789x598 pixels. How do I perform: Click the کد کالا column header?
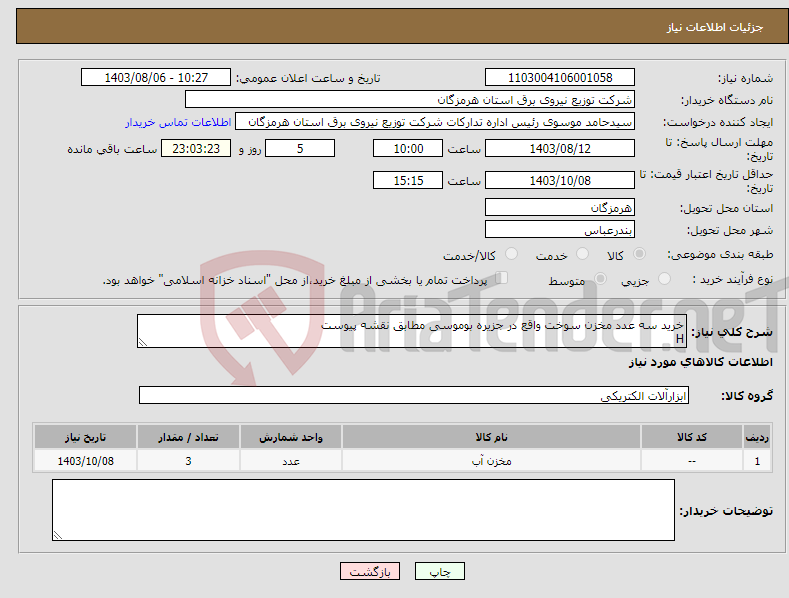click(x=692, y=437)
